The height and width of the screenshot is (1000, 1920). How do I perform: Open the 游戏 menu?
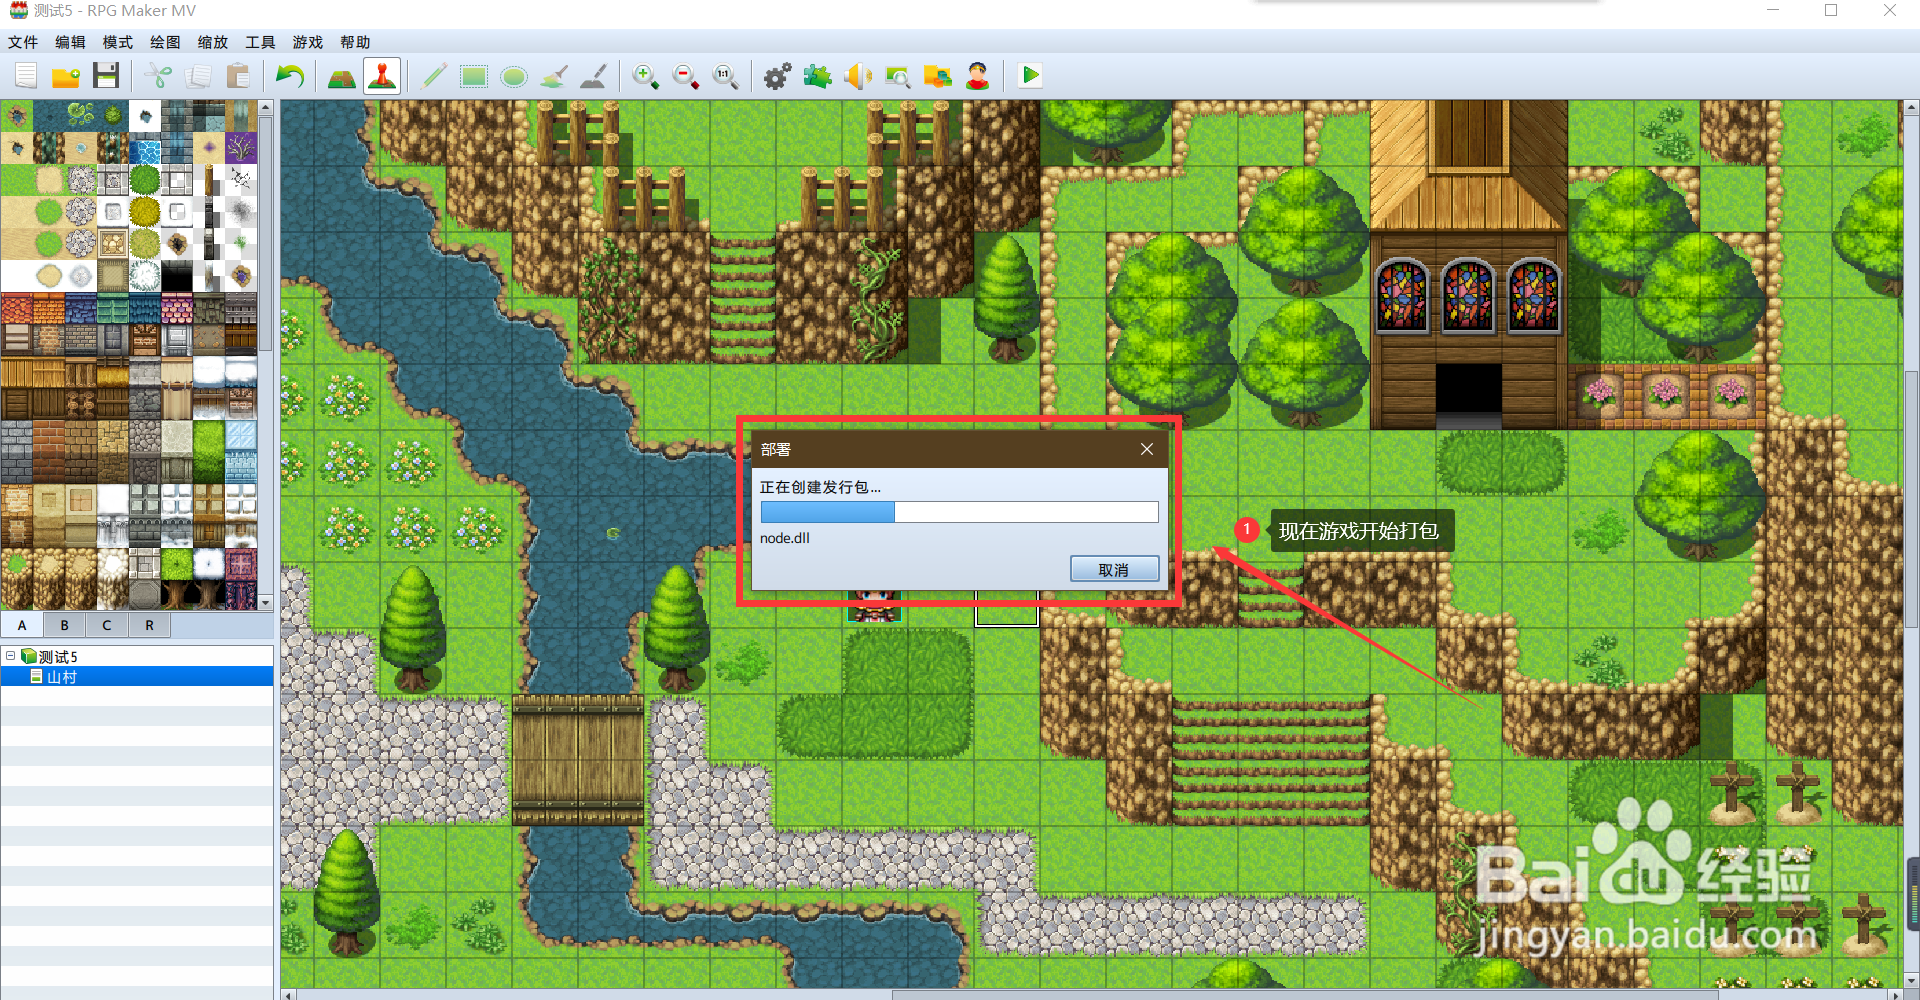pyautogui.click(x=308, y=42)
